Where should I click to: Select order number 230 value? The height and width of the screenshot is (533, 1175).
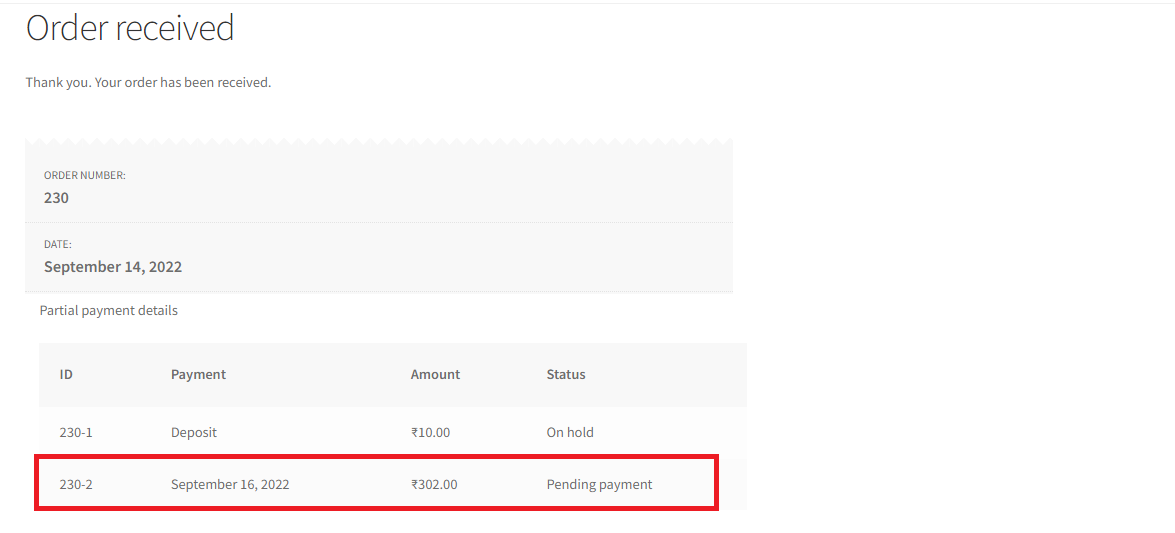pos(56,198)
